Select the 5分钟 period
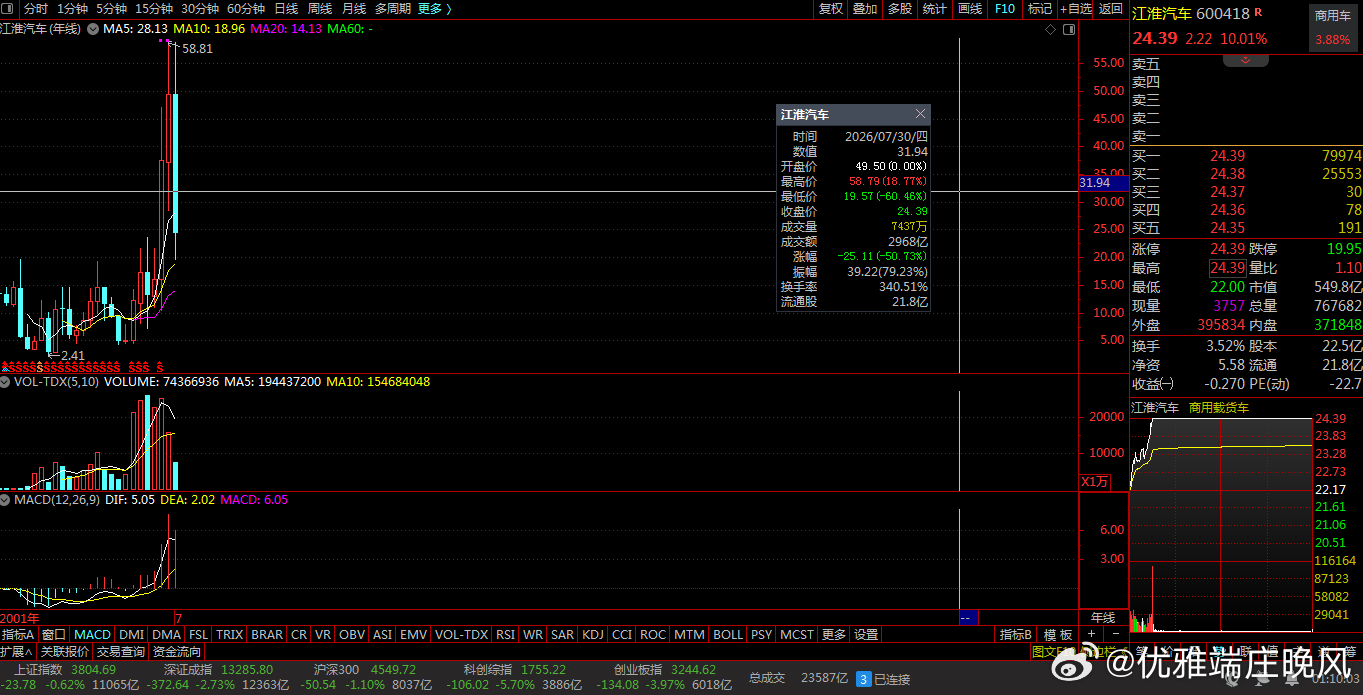Image resolution: width=1363 pixels, height=695 pixels. [111, 9]
